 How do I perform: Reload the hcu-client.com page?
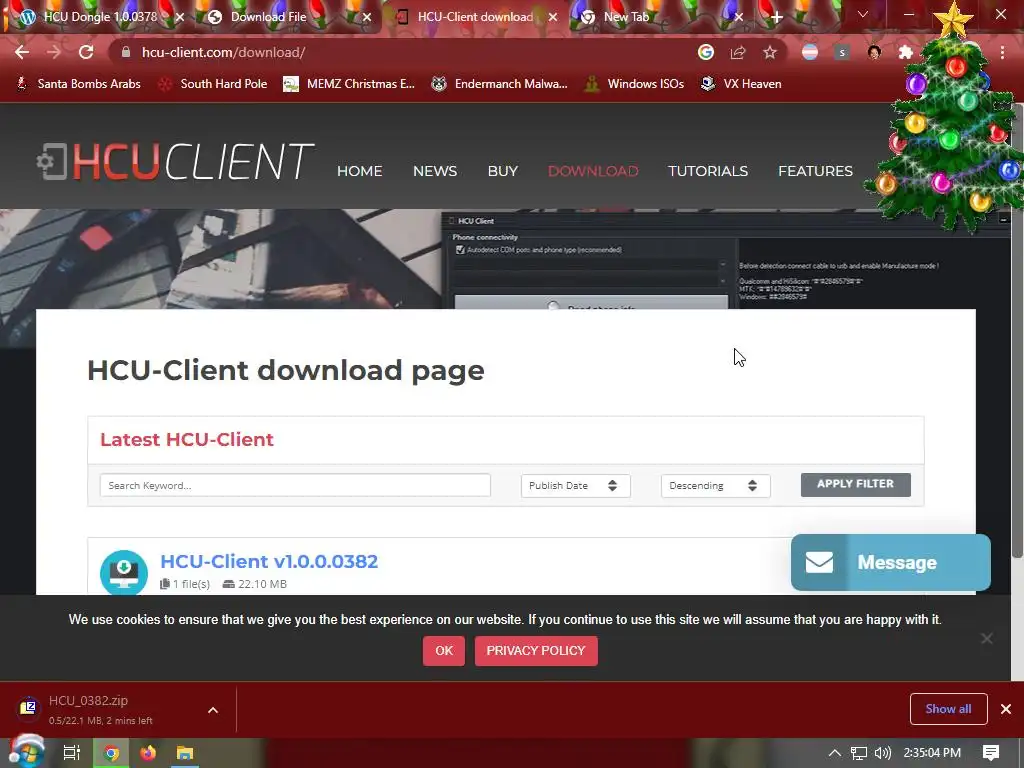[86, 52]
